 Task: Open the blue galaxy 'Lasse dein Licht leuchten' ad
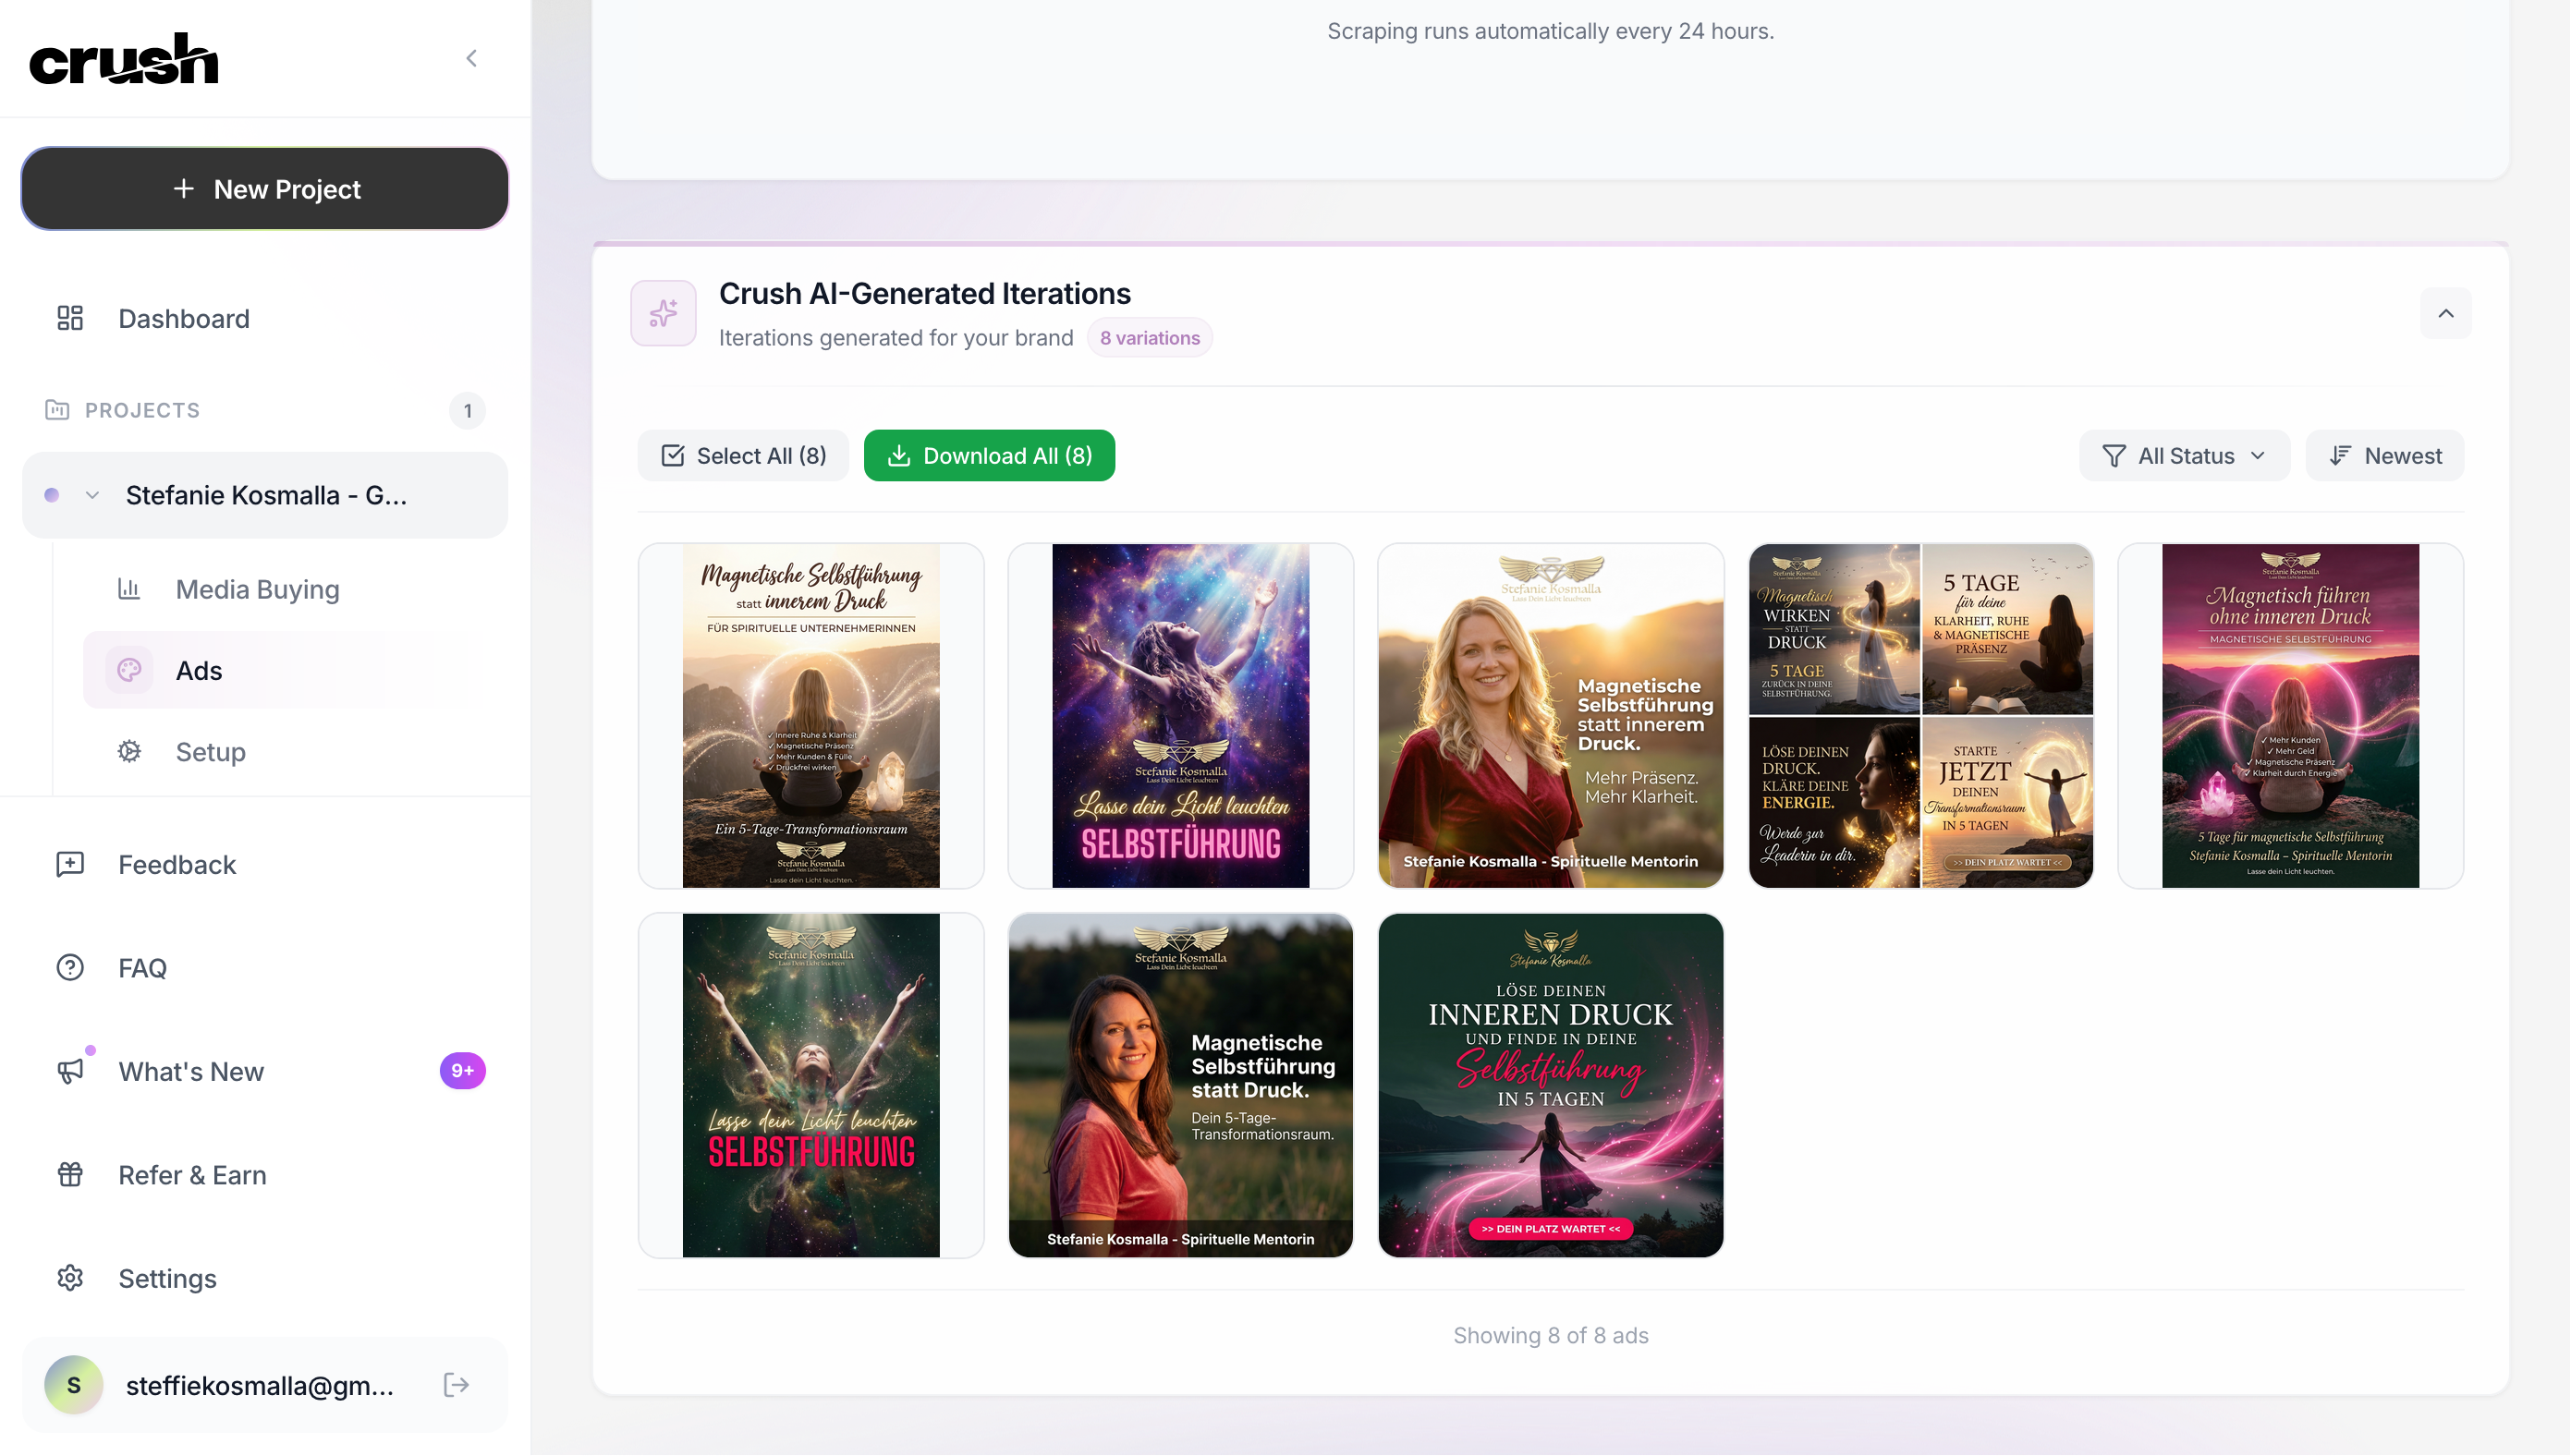click(1180, 716)
